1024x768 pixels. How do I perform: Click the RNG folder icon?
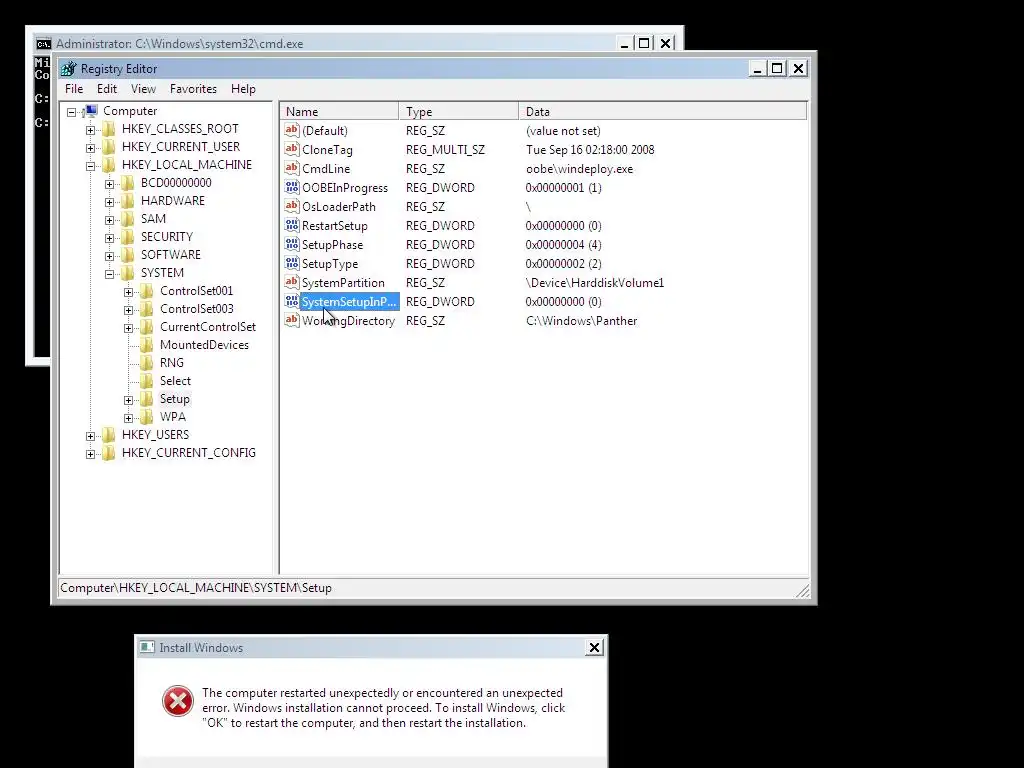(147, 362)
